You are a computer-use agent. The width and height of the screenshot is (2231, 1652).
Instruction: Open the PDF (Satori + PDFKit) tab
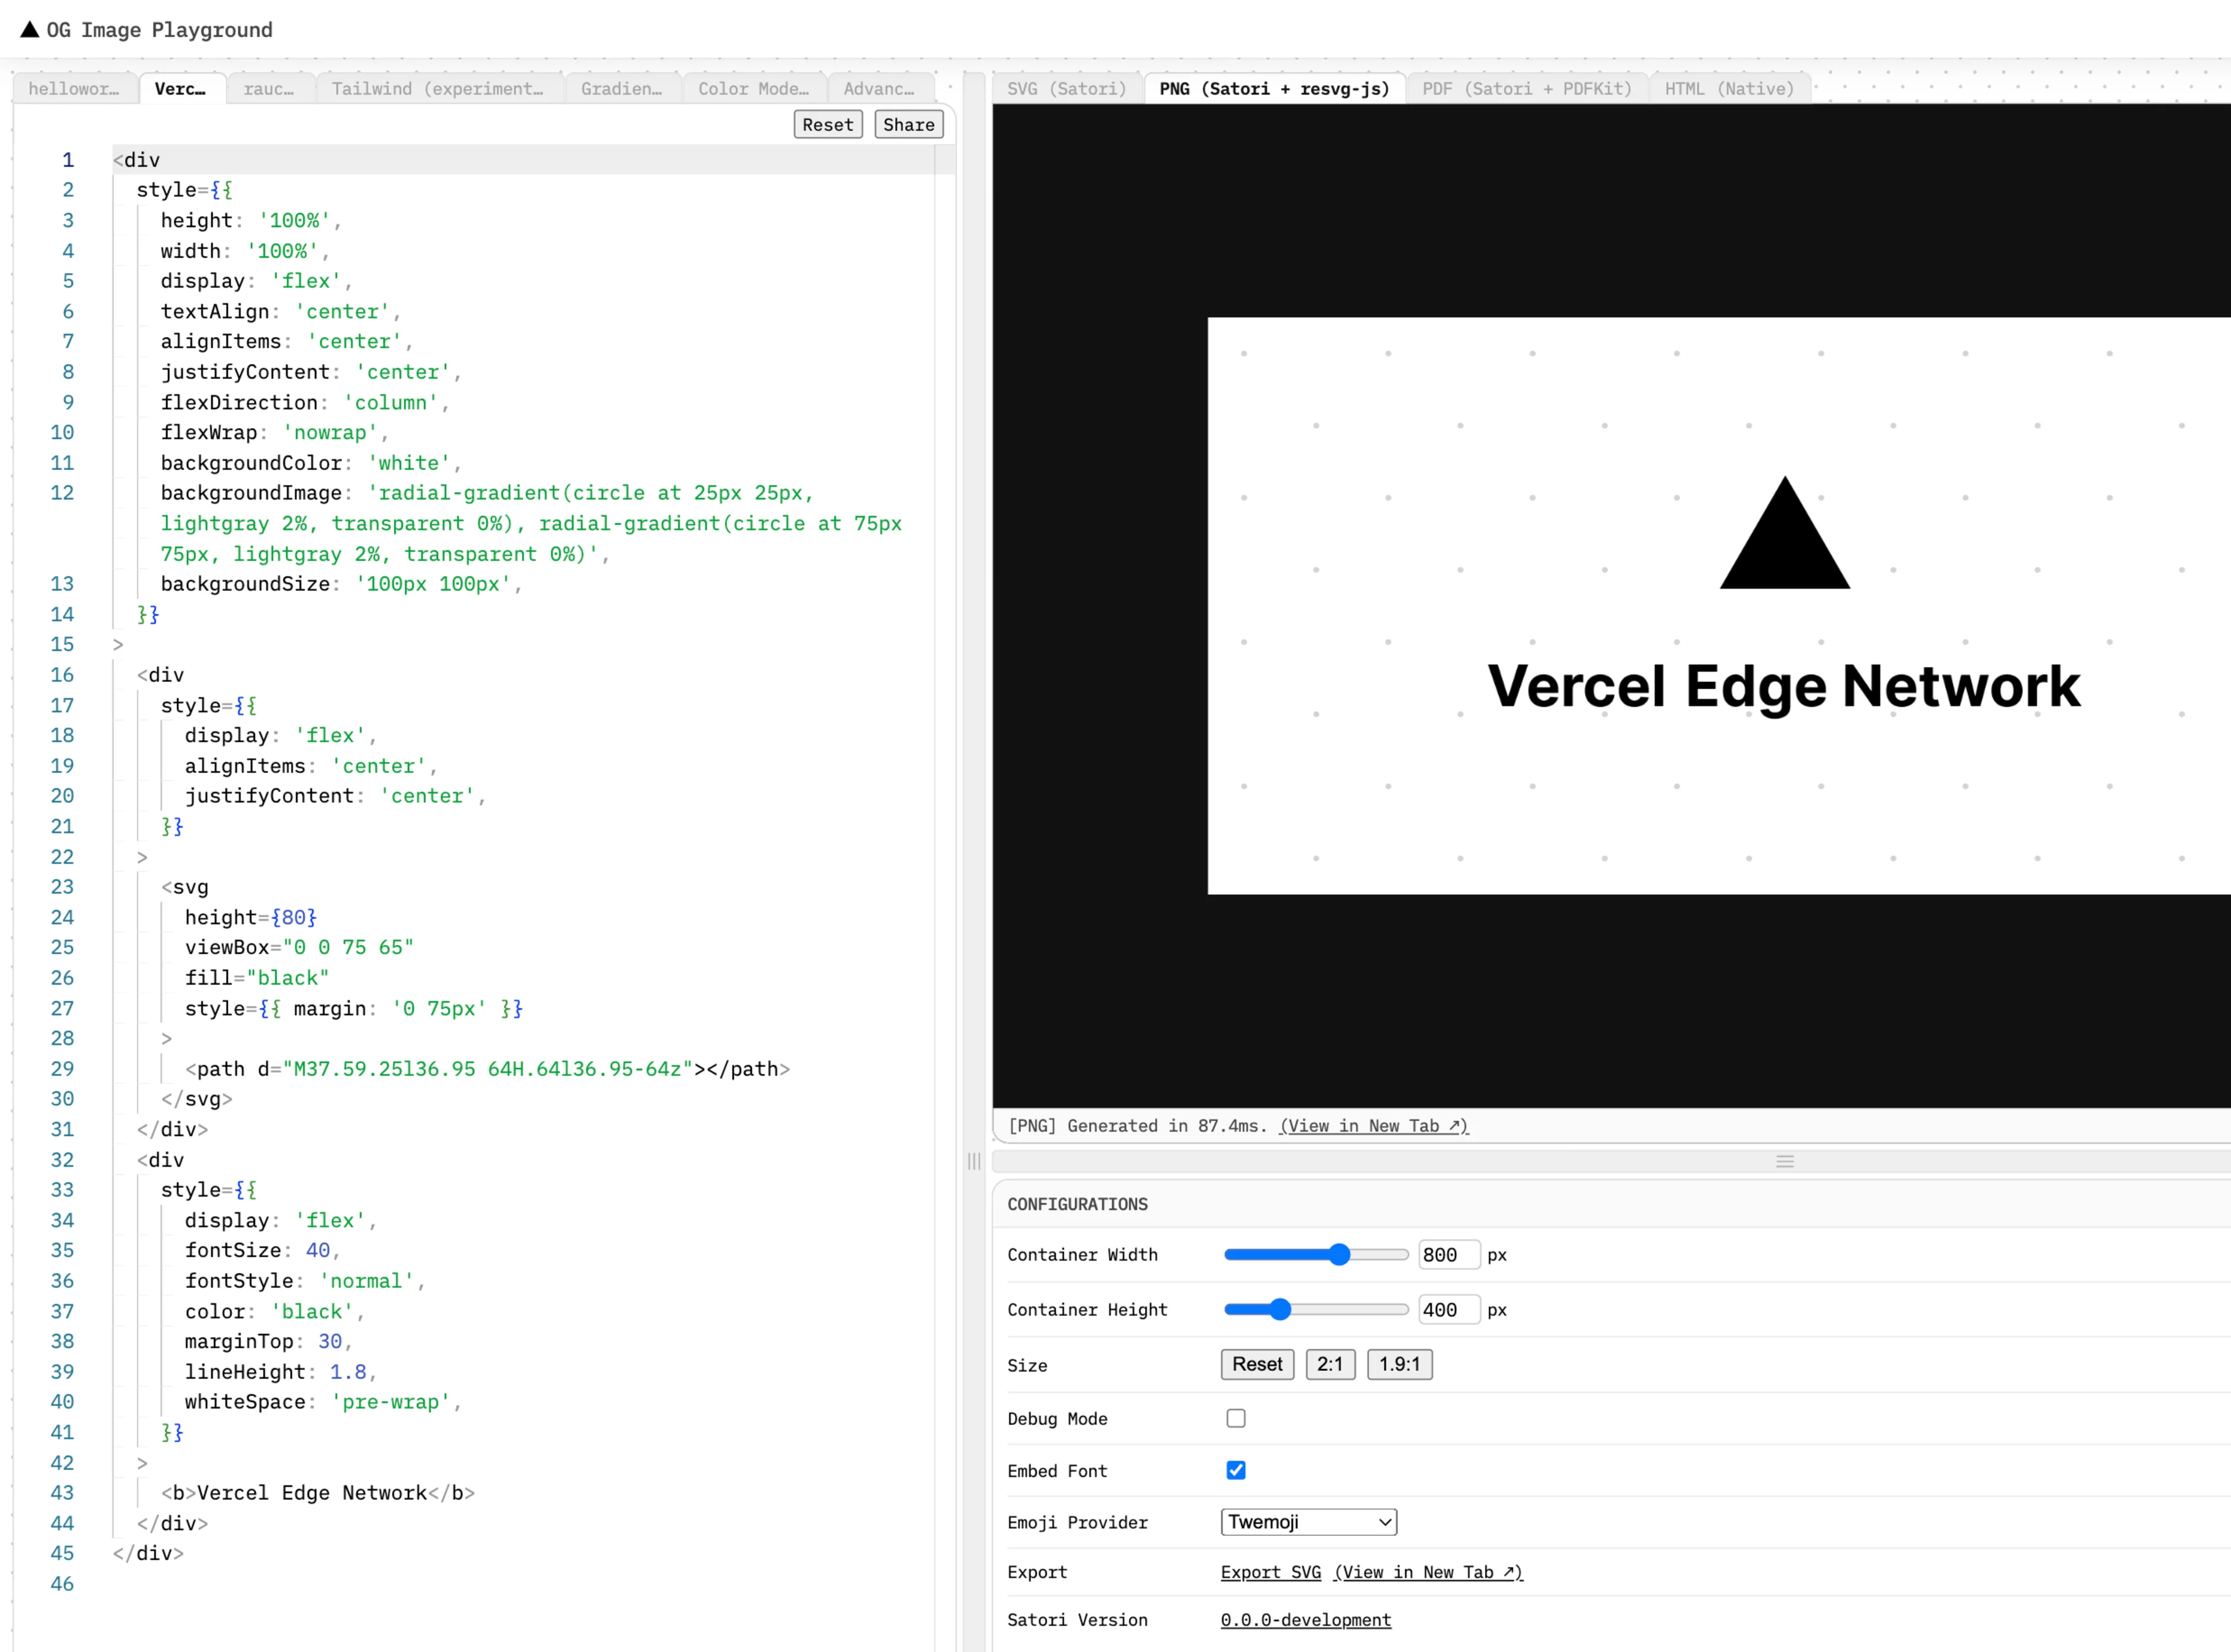(x=1526, y=88)
